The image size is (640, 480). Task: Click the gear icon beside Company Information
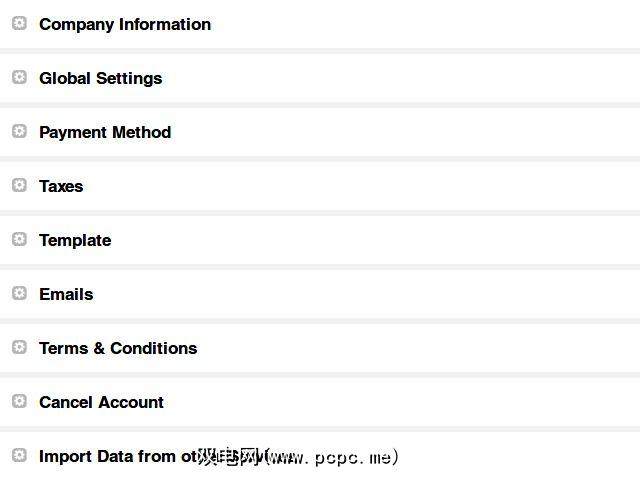pyautogui.click(x=19, y=23)
